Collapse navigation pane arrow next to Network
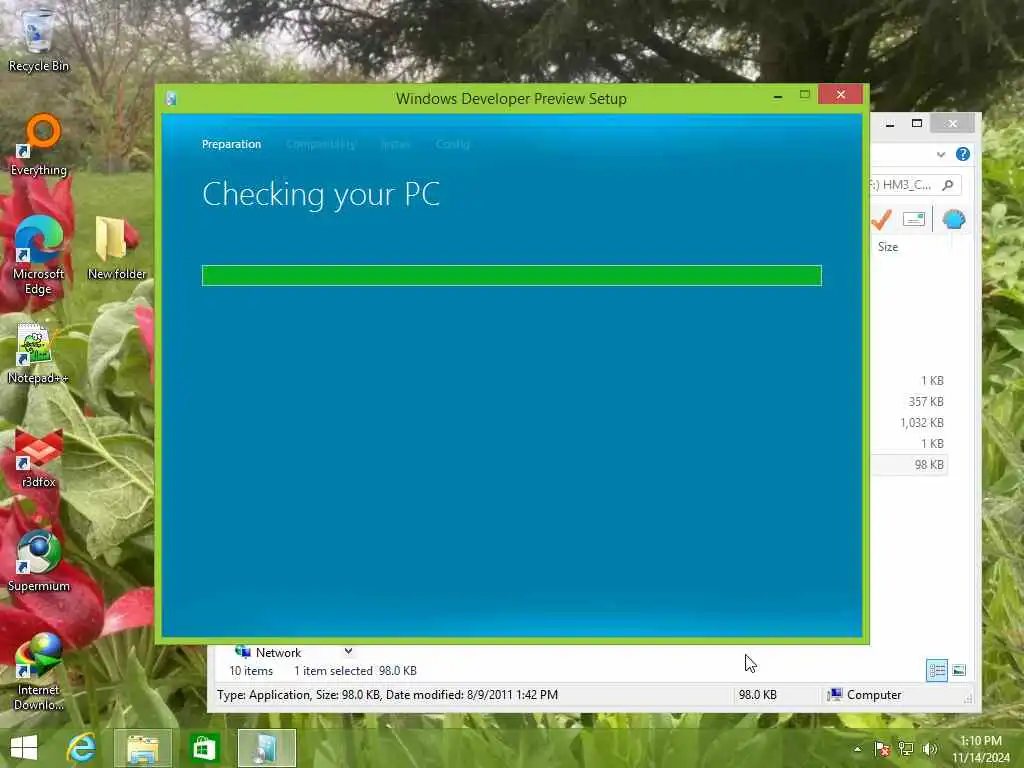Viewport: 1024px width, 768px height. 348,651
